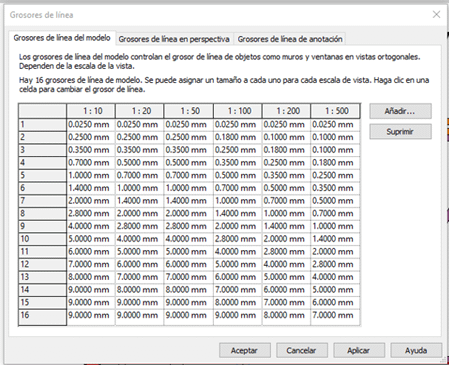449x365 pixels.
Task: Select the 1 : 100 column header
Action: (238, 111)
